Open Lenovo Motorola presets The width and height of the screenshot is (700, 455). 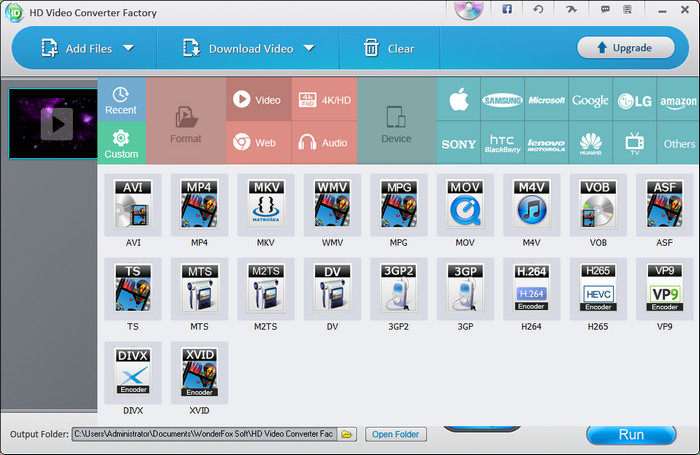[546, 143]
